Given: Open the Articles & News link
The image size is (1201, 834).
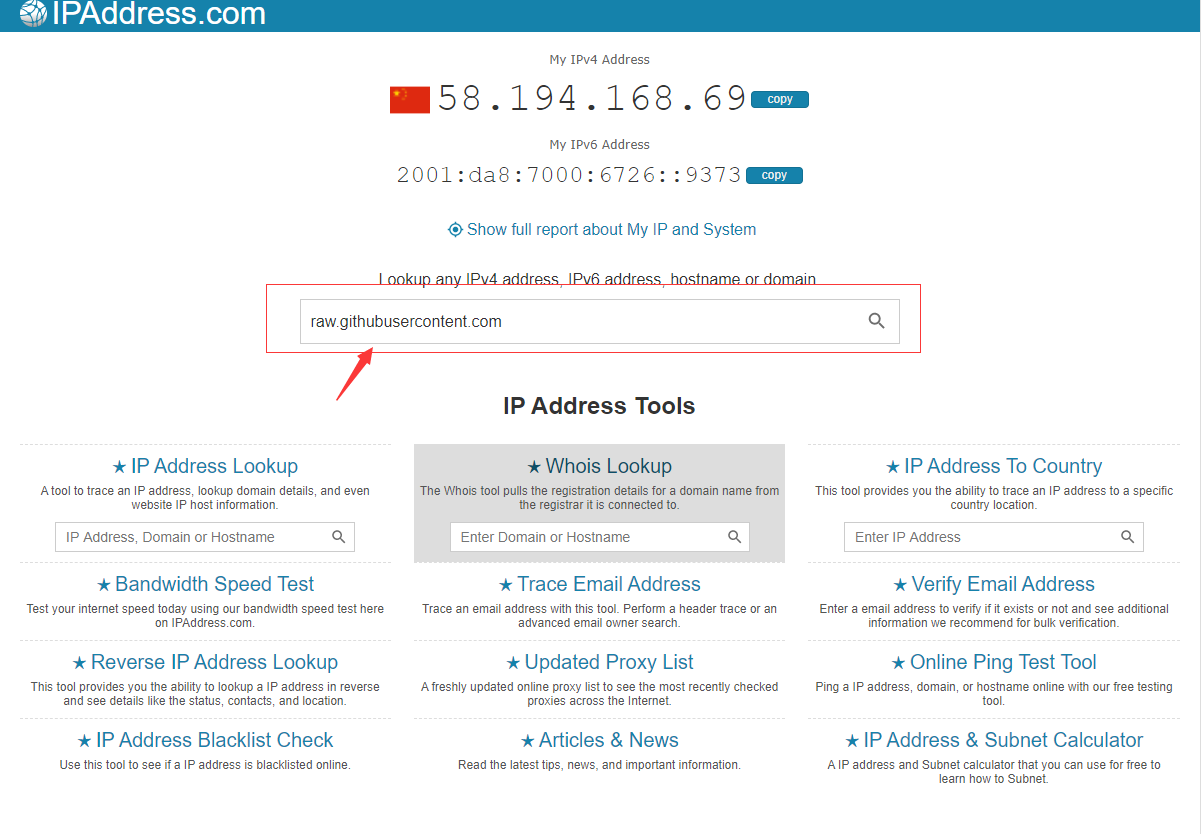Looking at the screenshot, I should pyautogui.click(x=609, y=740).
